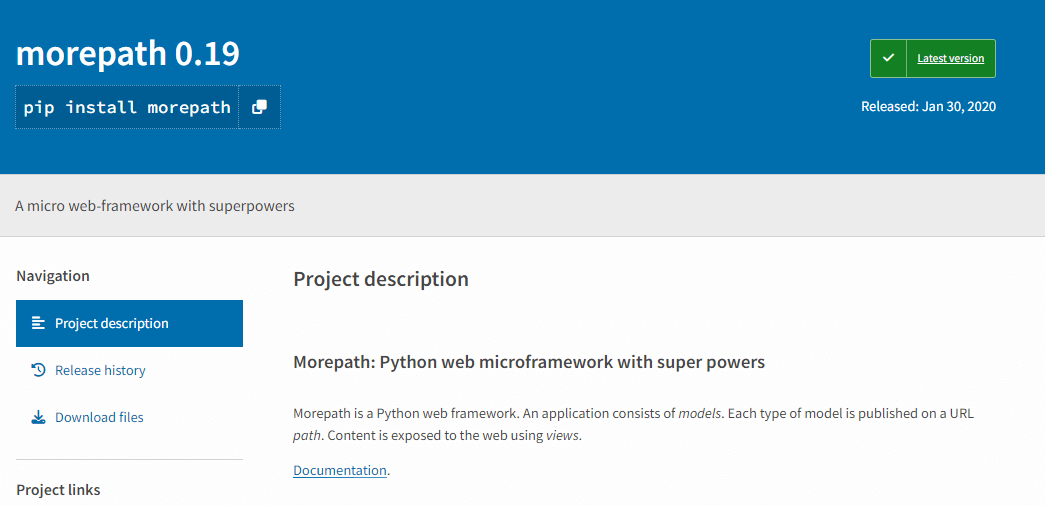Copy pip install command to clipboard

259,107
